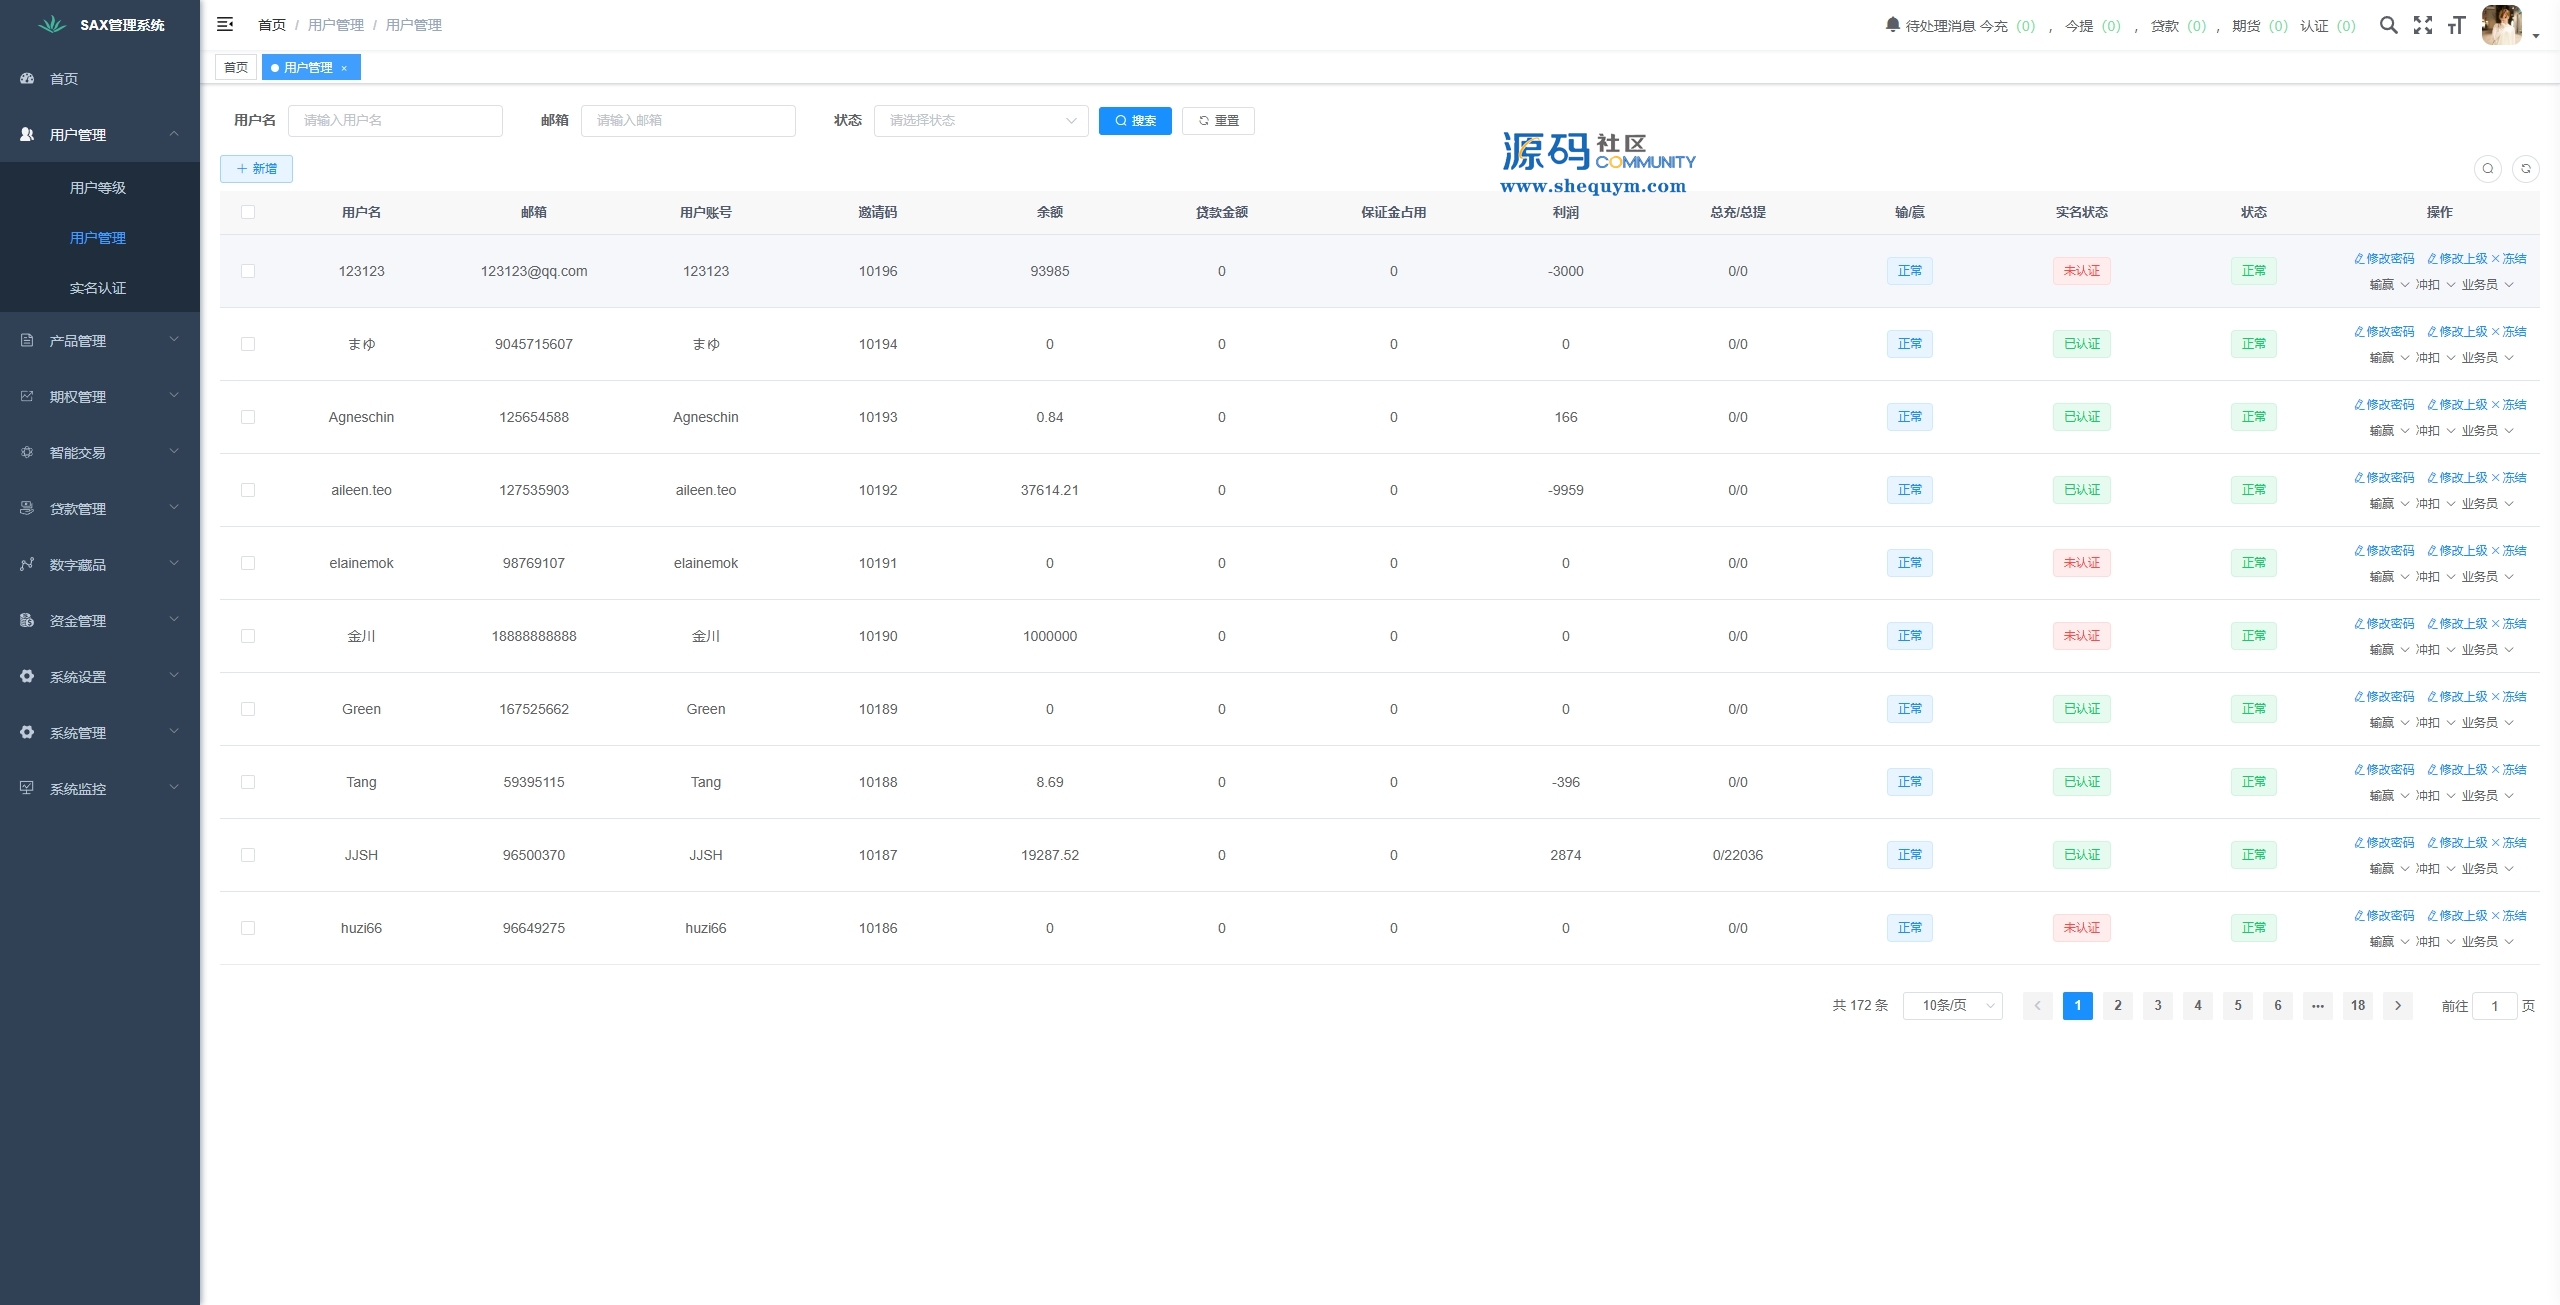Open 实名认证 in the sidebar submenu
Viewport: 2560px width, 1305px height.
(98, 288)
